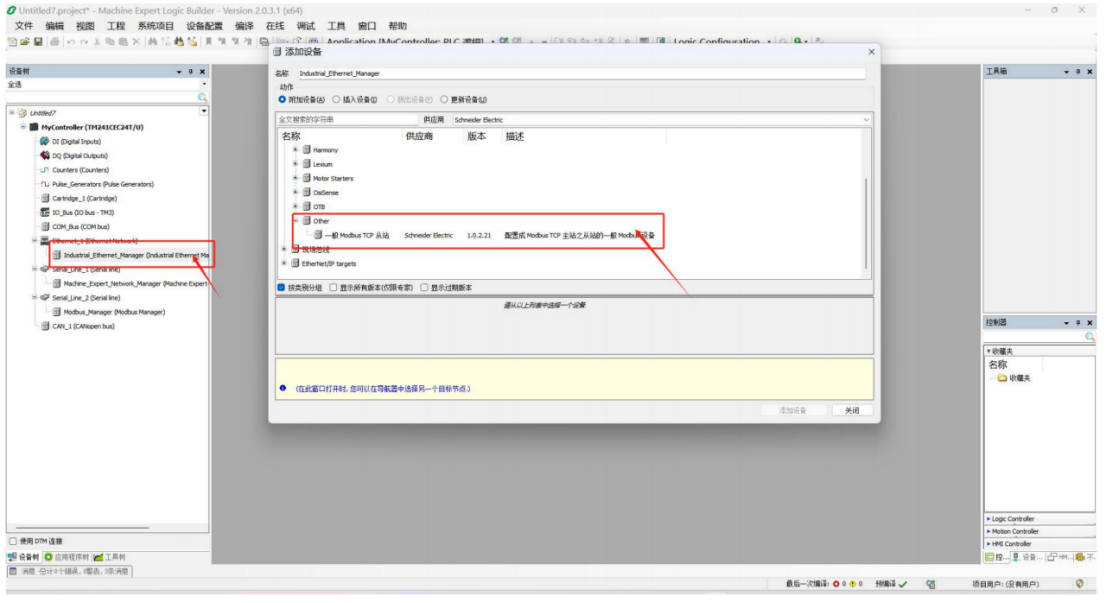Viewport: 1106px width, 603px height.
Task: Click the 全文搜索 search field in dialog
Action: tap(346, 120)
